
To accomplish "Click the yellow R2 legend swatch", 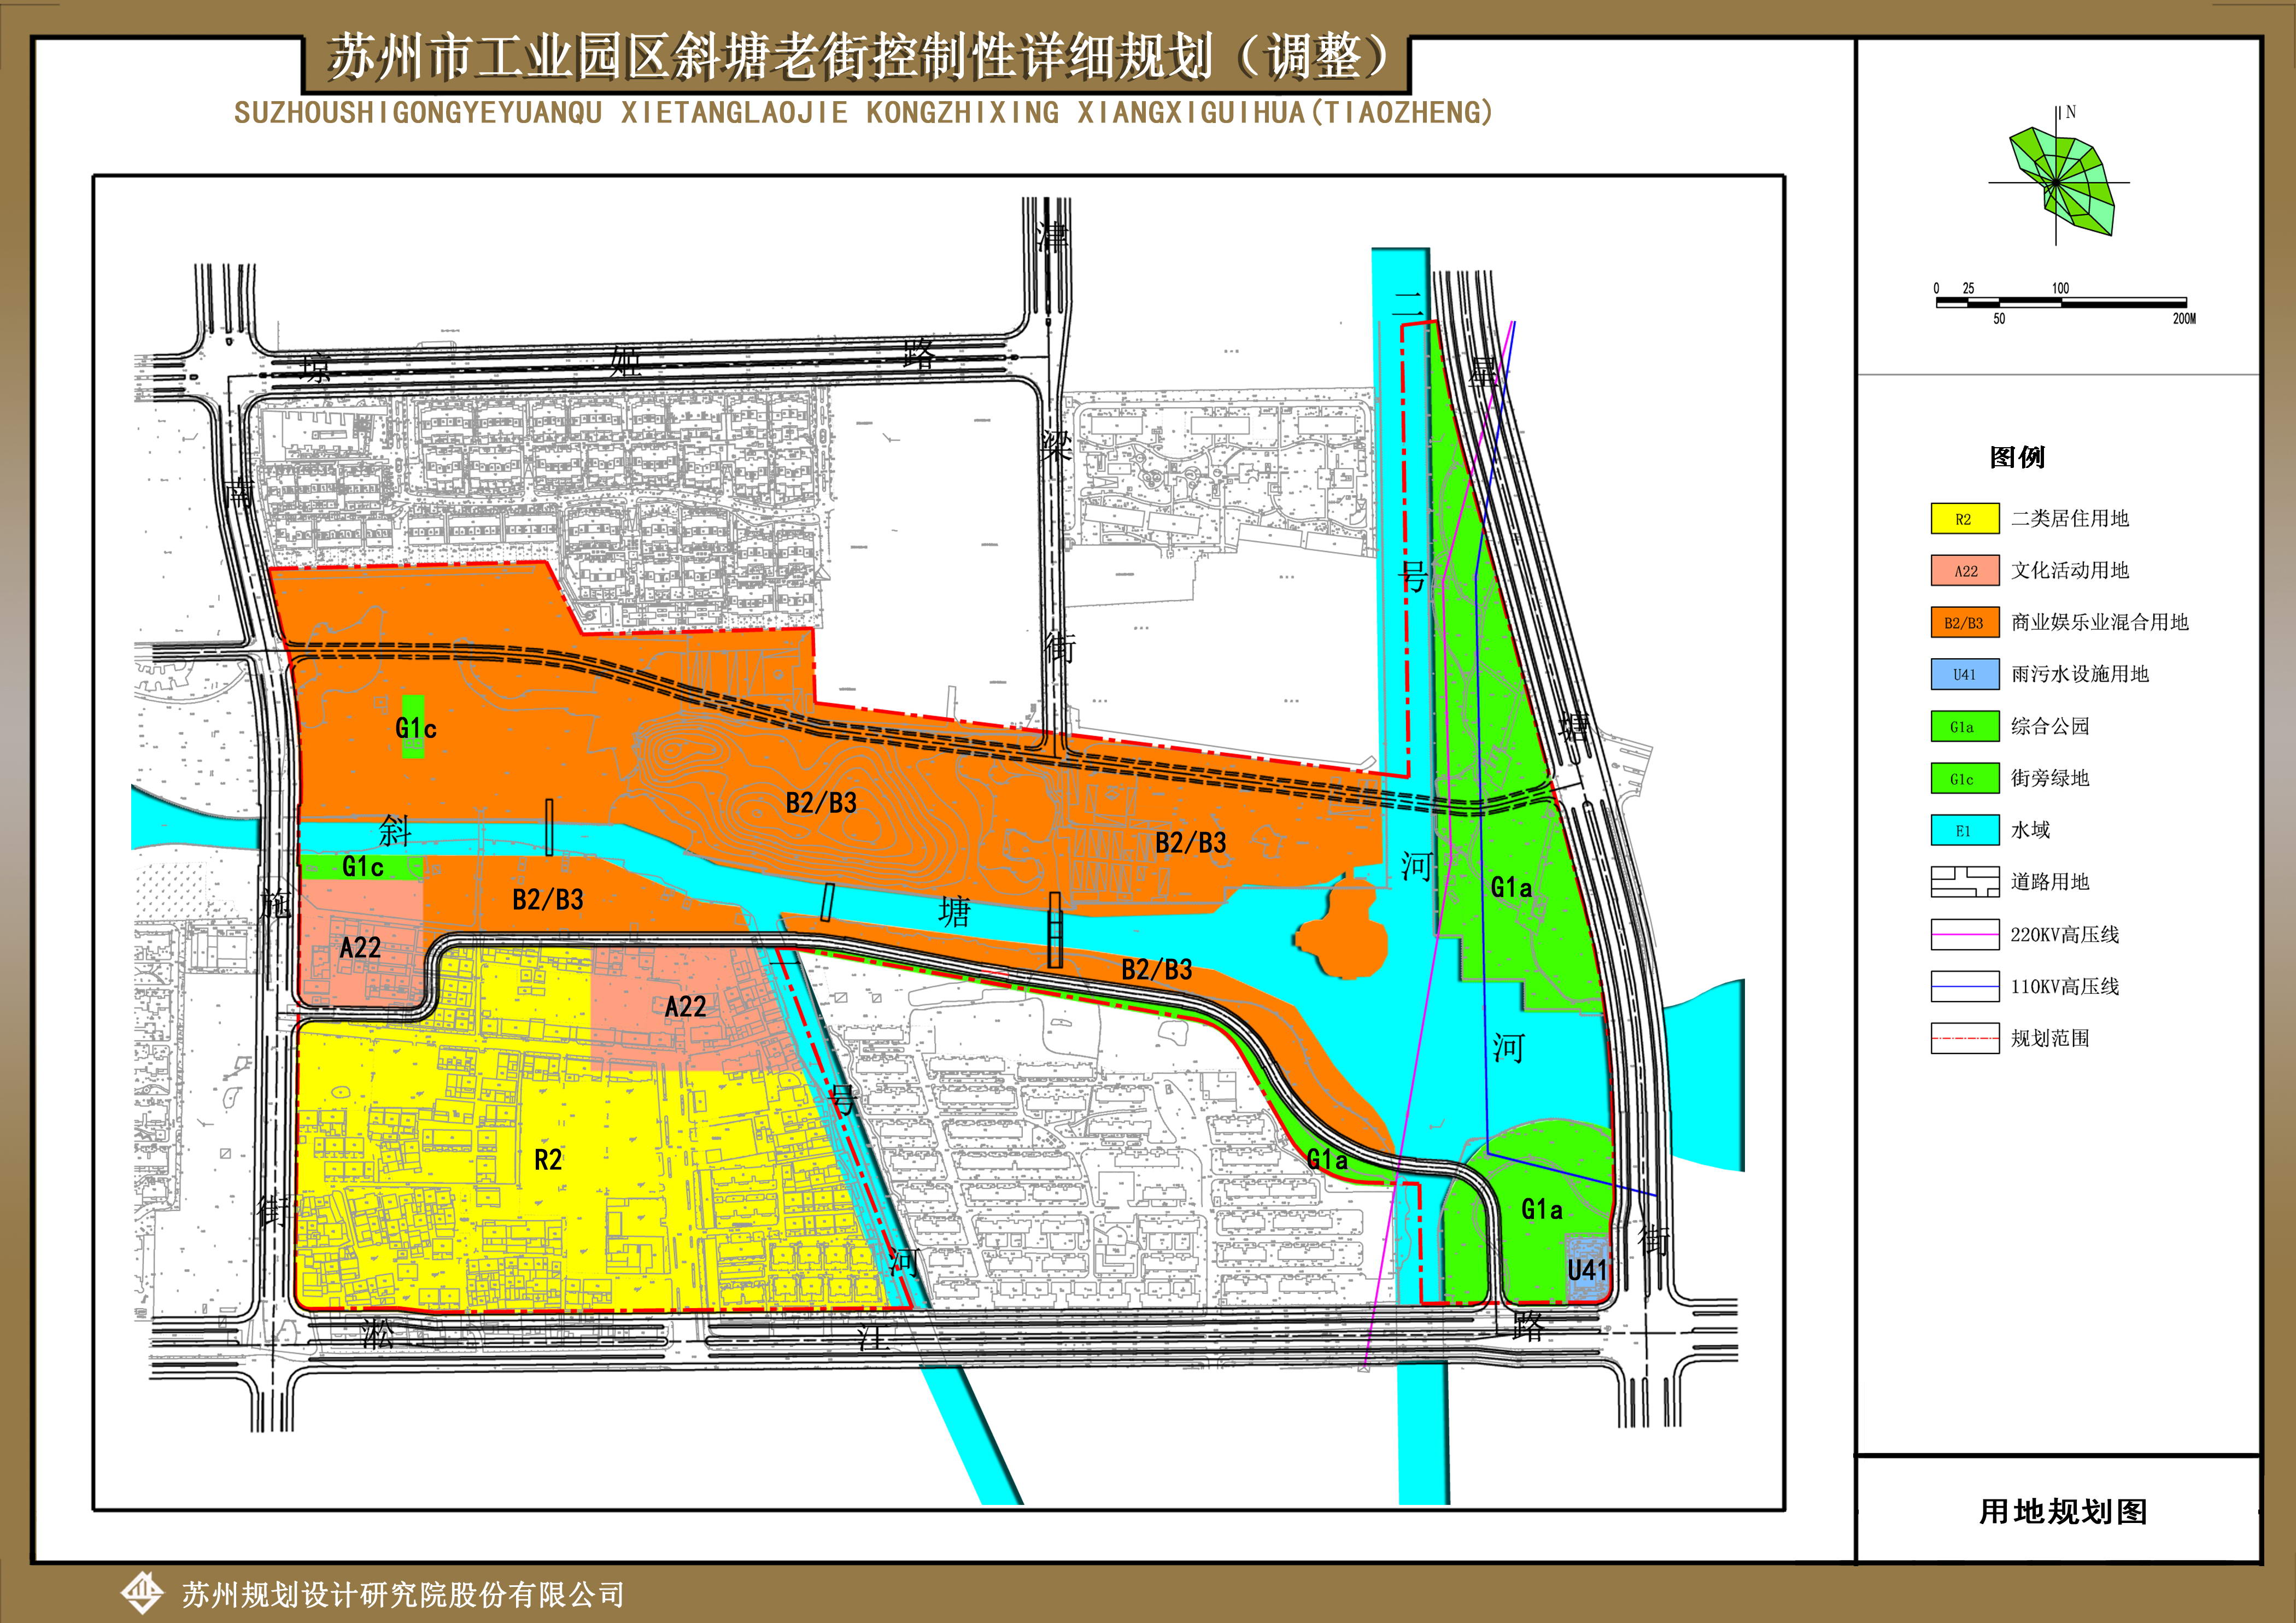I will pos(1964,519).
